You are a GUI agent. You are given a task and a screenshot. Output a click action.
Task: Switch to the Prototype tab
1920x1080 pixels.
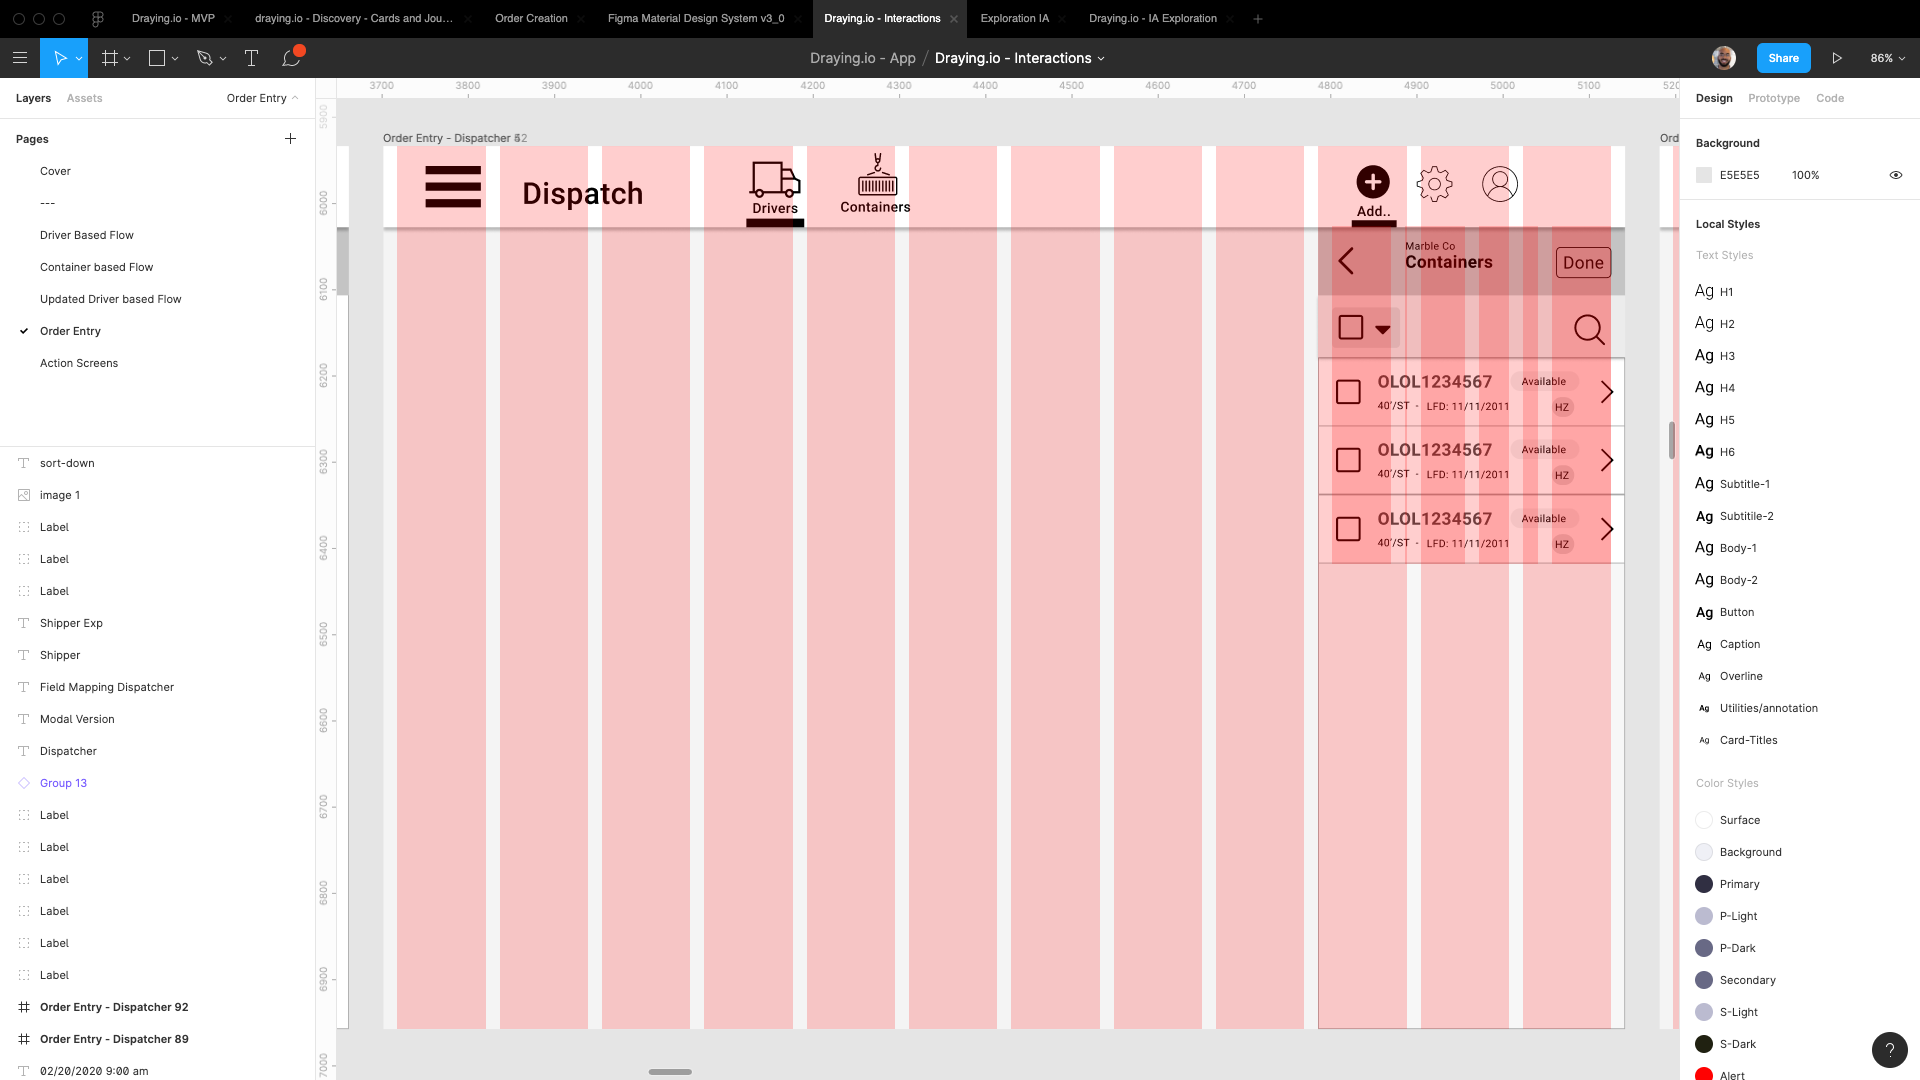pos(1773,98)
